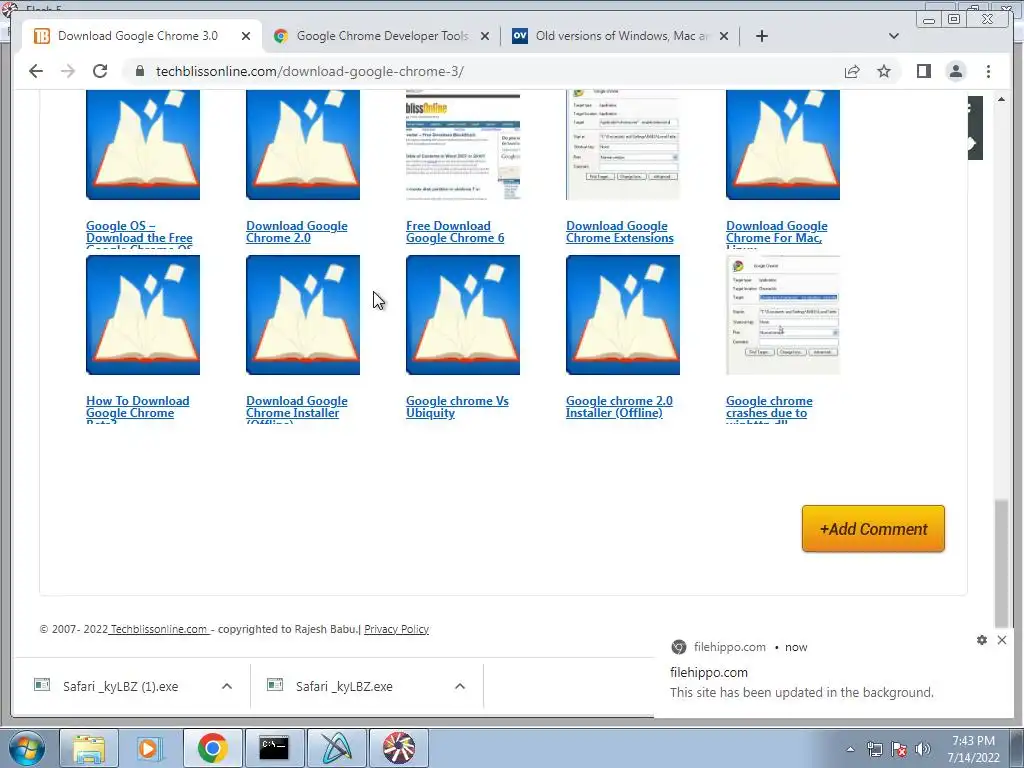Open the volume speaker tray icon
The width and height of the screenshot is (1024, 768).
click(923, 749)
